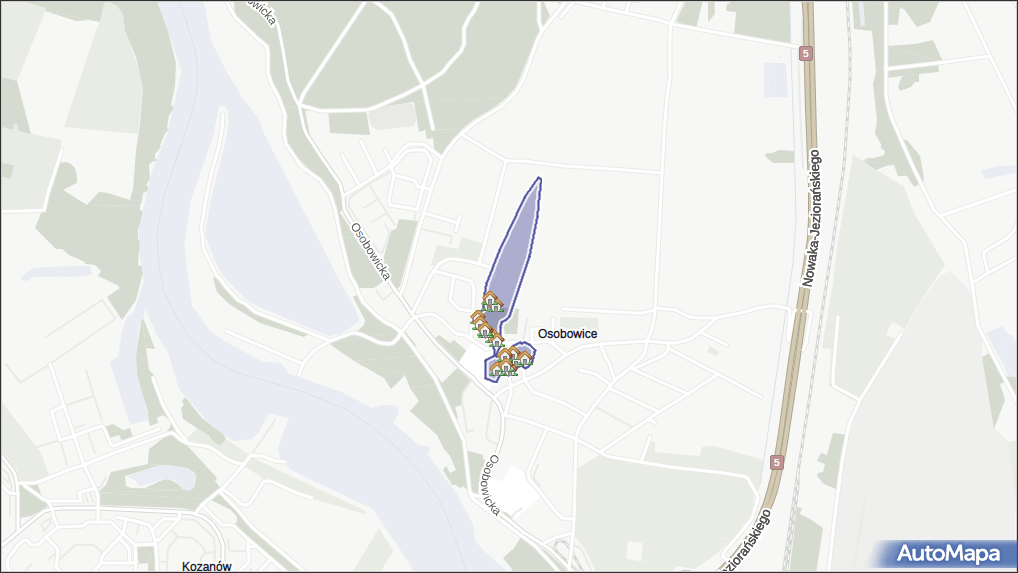Click the upper-left house of diagonal row
This screenshot has width=1018, height=573.
click(x=477, y=319)
